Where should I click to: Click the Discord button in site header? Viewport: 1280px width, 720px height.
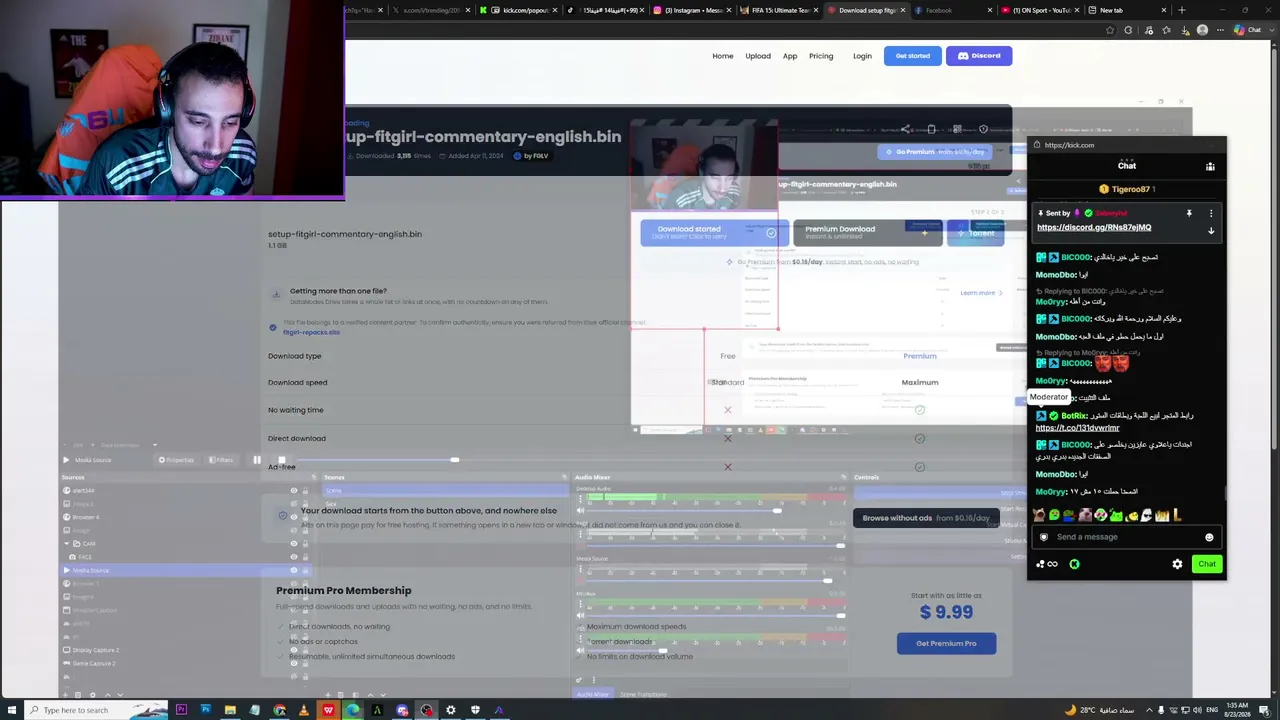click(x=979, y=56)
